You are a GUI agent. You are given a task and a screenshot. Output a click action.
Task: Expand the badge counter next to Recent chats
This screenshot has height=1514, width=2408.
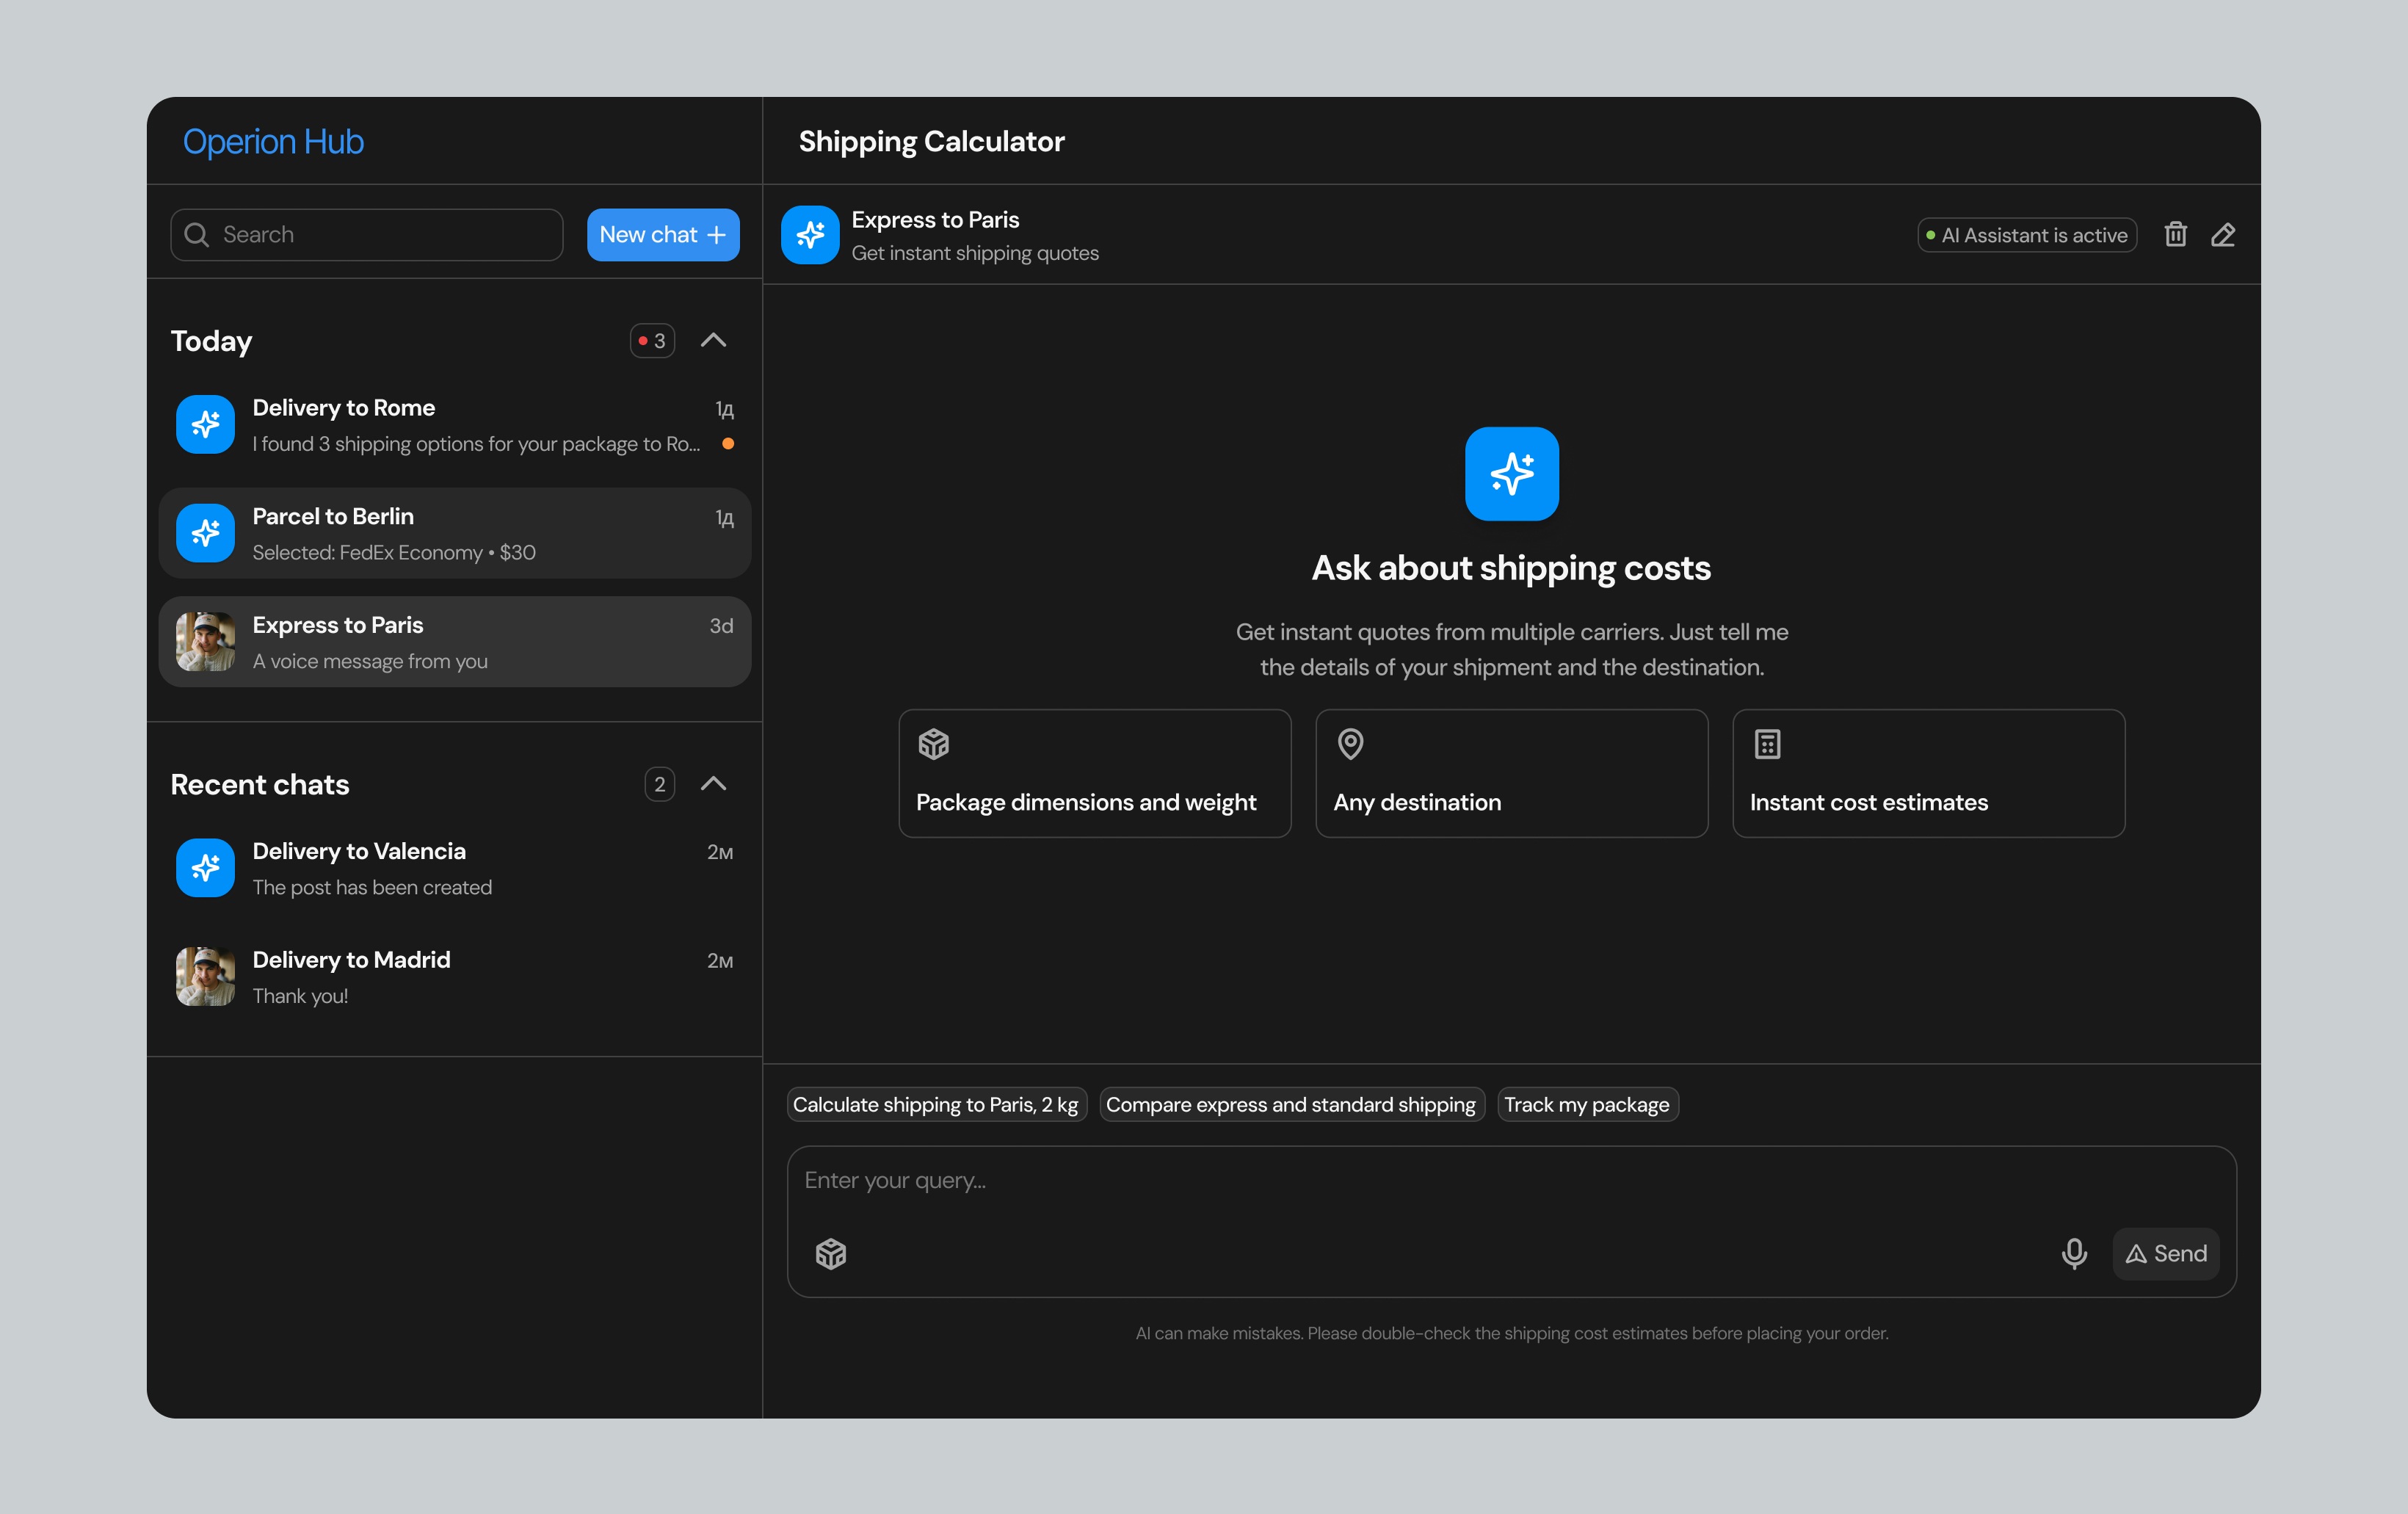click(x=659, y=784)
